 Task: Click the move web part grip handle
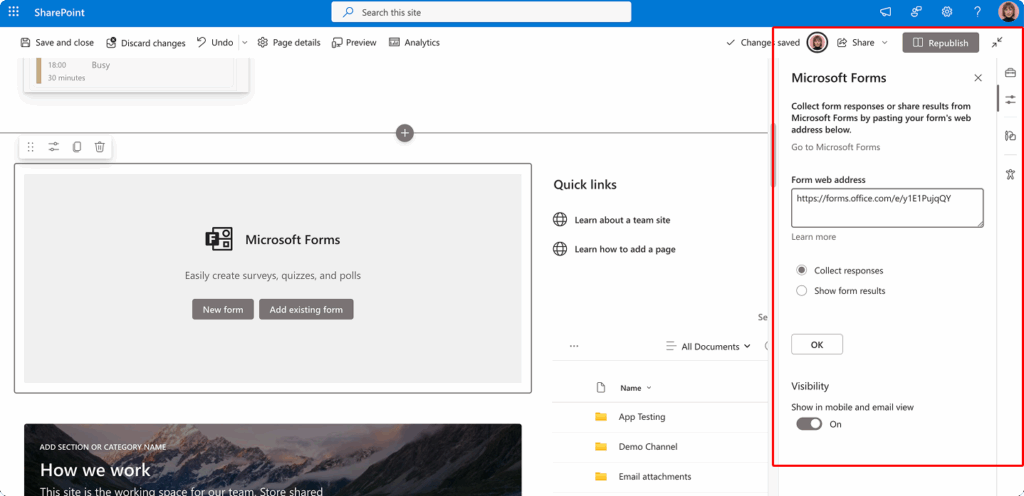click(x=31, y=147)
